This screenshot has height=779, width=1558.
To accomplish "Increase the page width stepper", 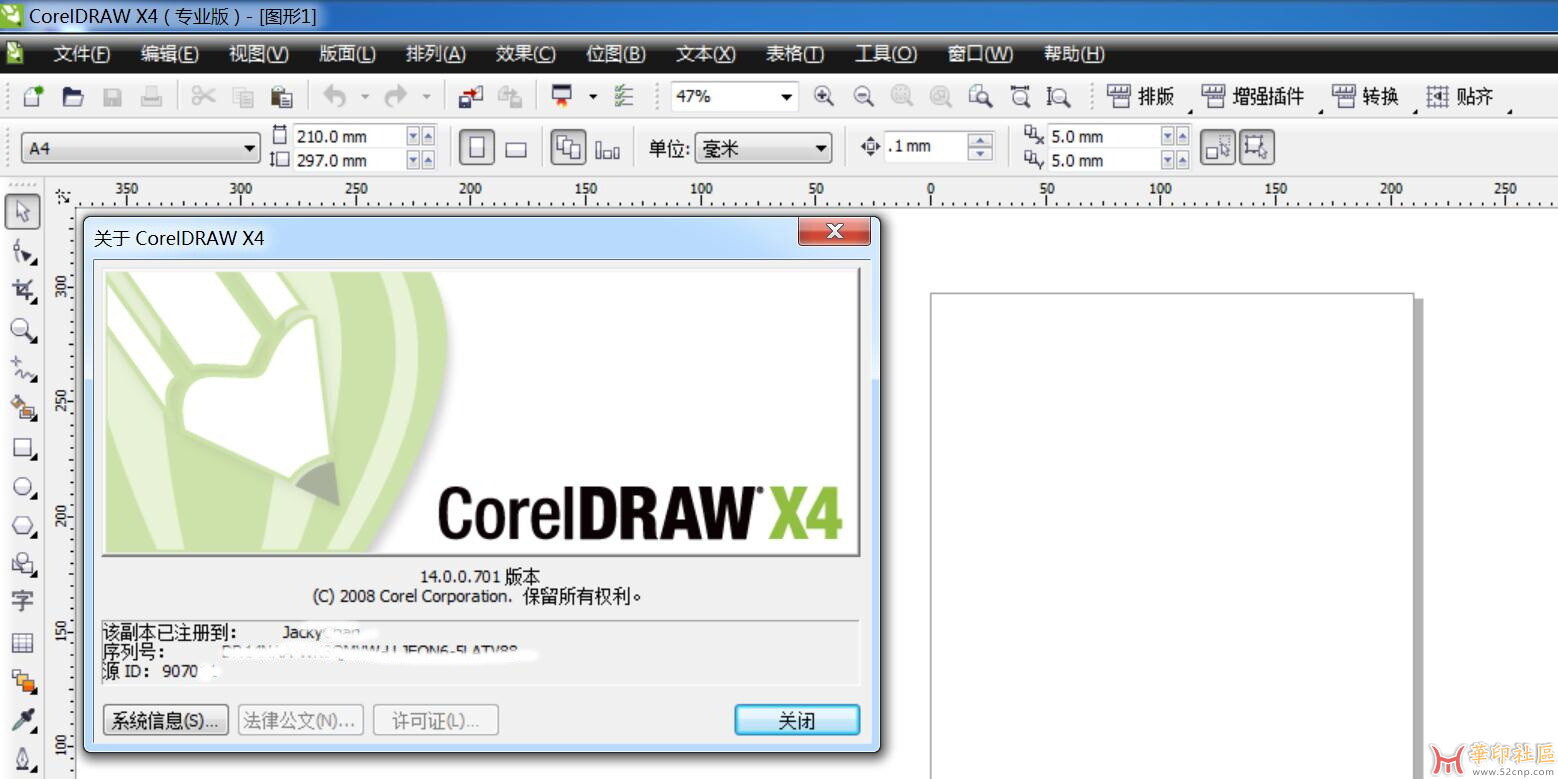I will (428, 136).
